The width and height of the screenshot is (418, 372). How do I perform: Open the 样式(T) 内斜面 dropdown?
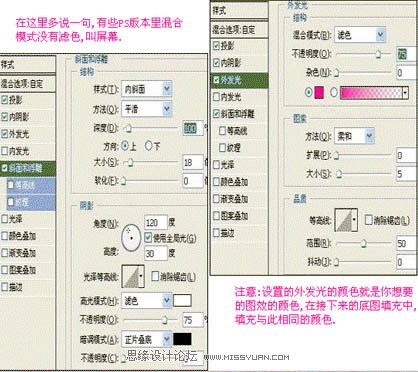(147, 89)
